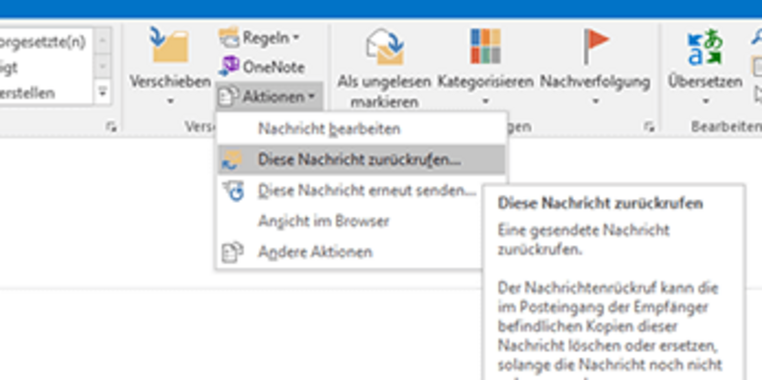Mark message via Als ungelesen markieren
The width and height of the screenshot is (762, 380).
pyautogui.click(x=384, y=69)
